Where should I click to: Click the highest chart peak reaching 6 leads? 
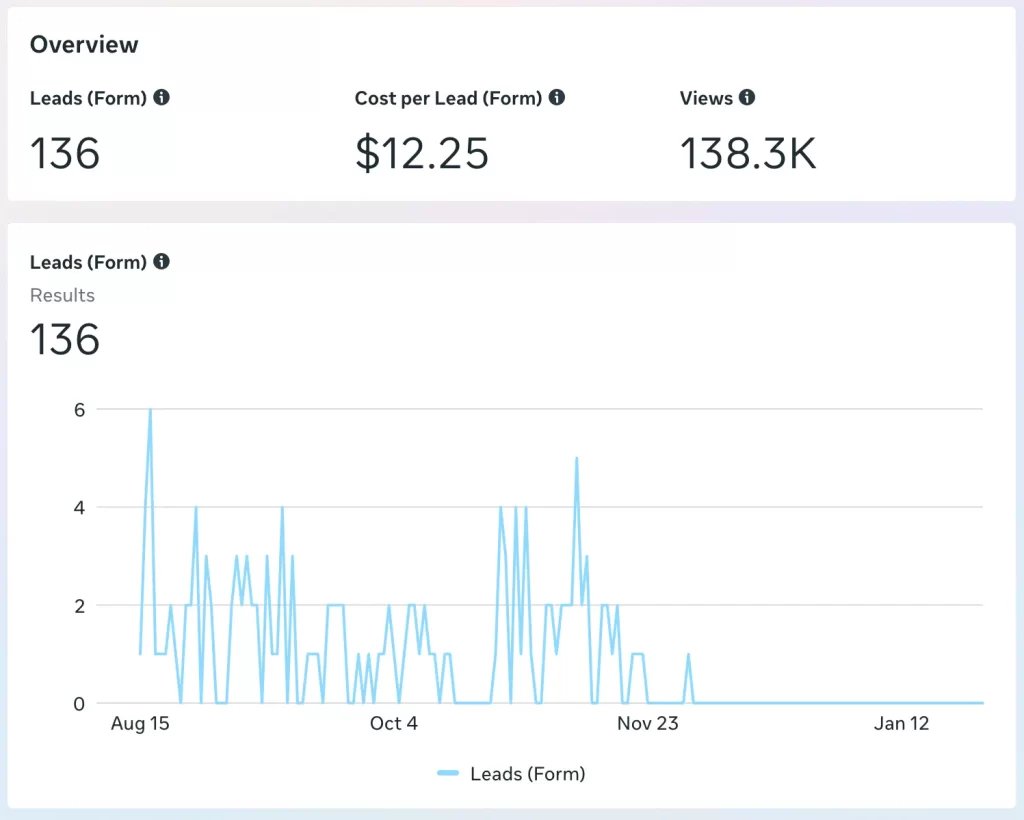[x=150, y=411]
